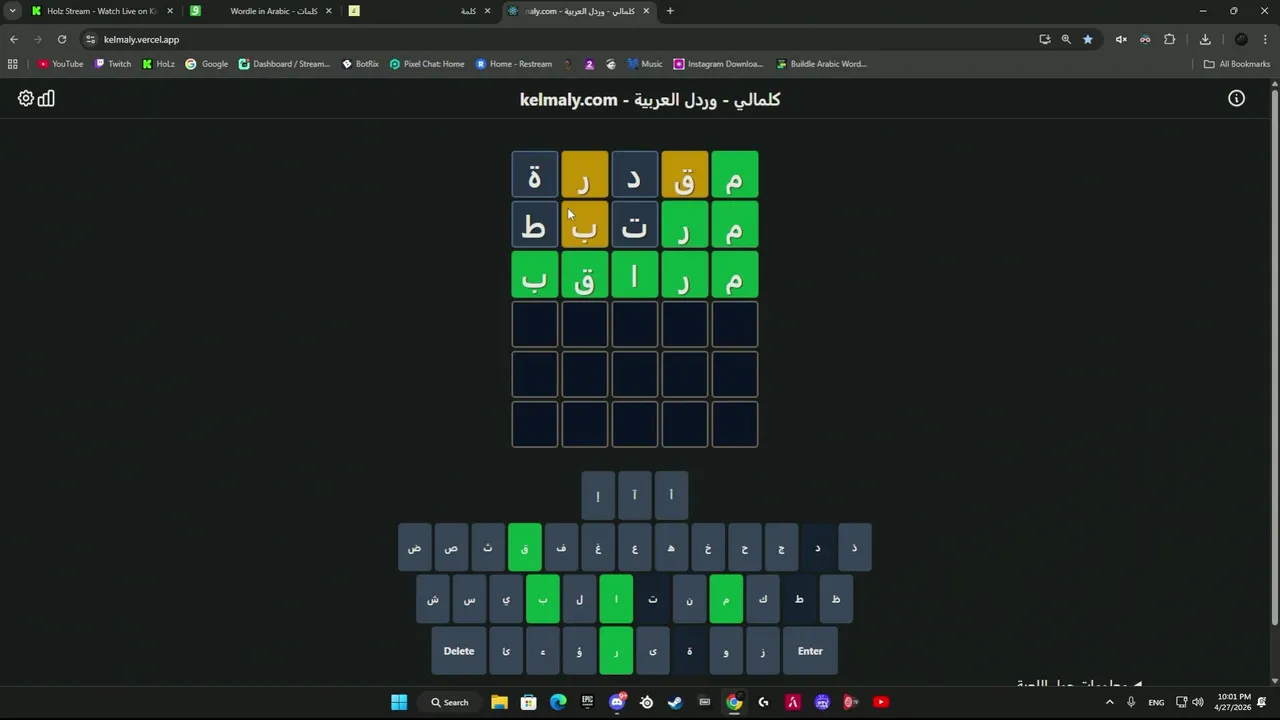Image resolution: width=1280 pixels, height=720 pixels.
Task: Open All Bookmarks folder
Action: [x=1237, y=64]
